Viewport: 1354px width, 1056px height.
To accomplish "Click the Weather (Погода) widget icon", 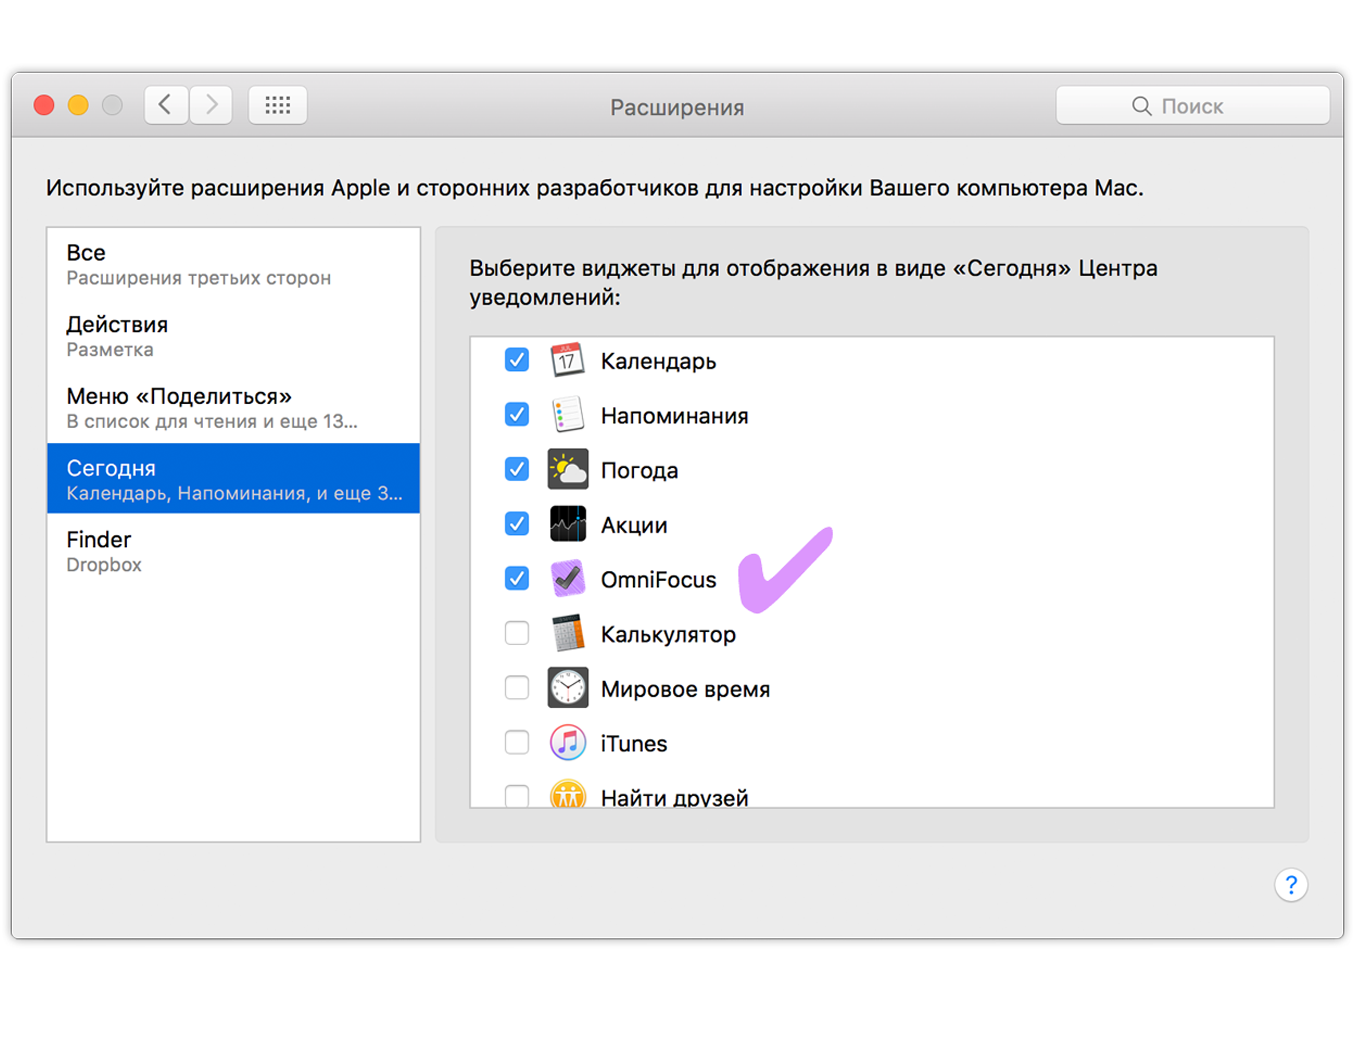I will 567,469.
